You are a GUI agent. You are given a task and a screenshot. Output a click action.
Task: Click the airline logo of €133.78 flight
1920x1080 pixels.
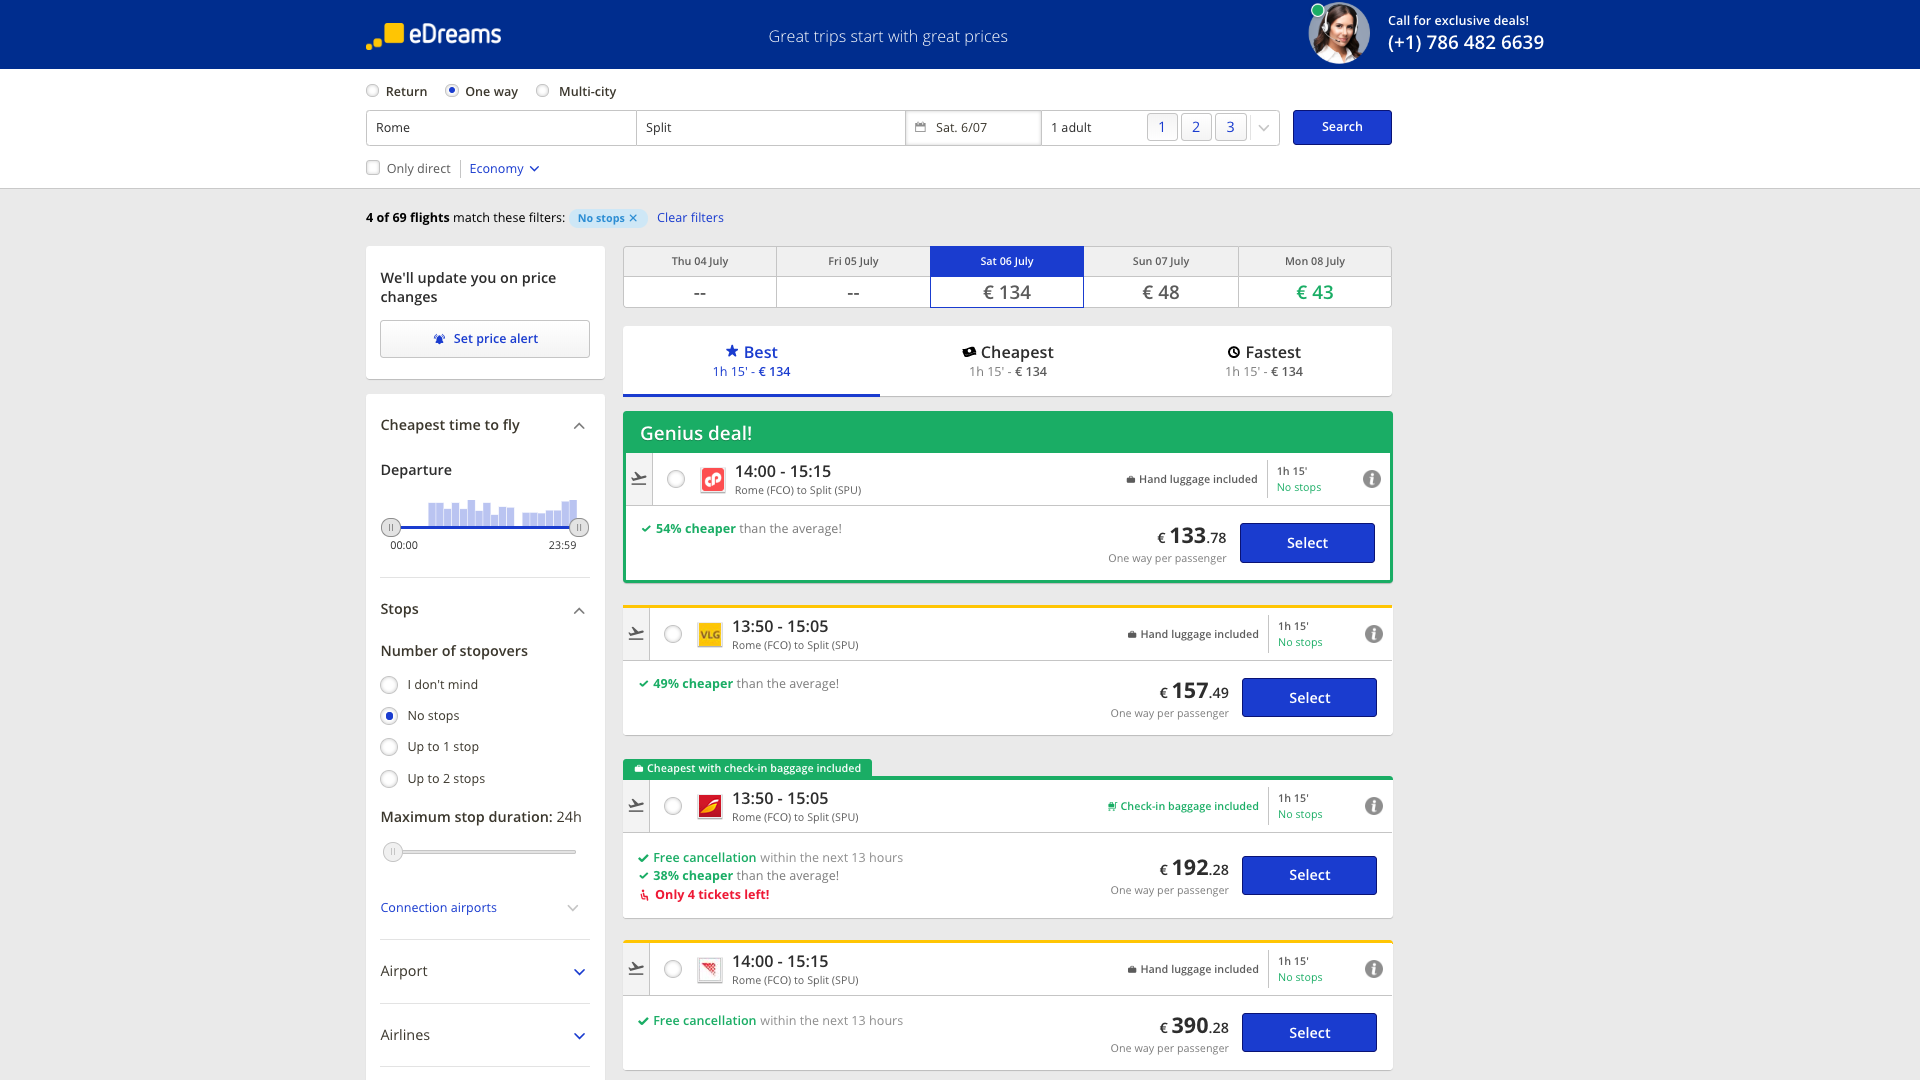(x=713, y=480)
